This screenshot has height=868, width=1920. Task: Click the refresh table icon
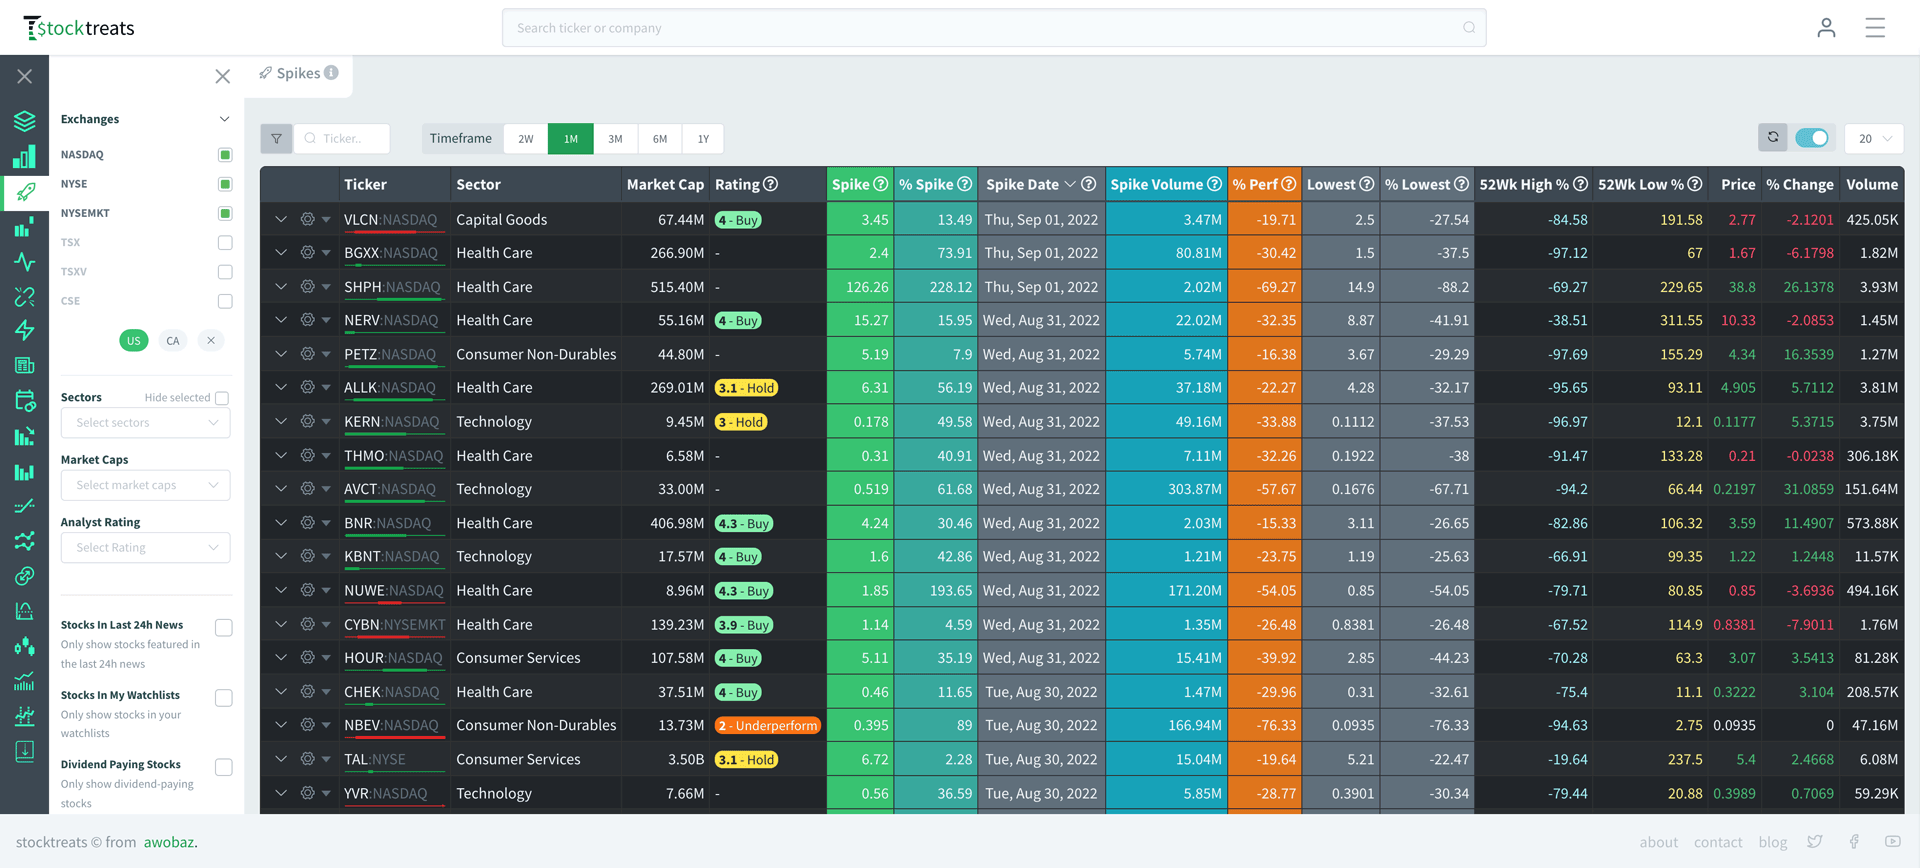[1773, 138]
